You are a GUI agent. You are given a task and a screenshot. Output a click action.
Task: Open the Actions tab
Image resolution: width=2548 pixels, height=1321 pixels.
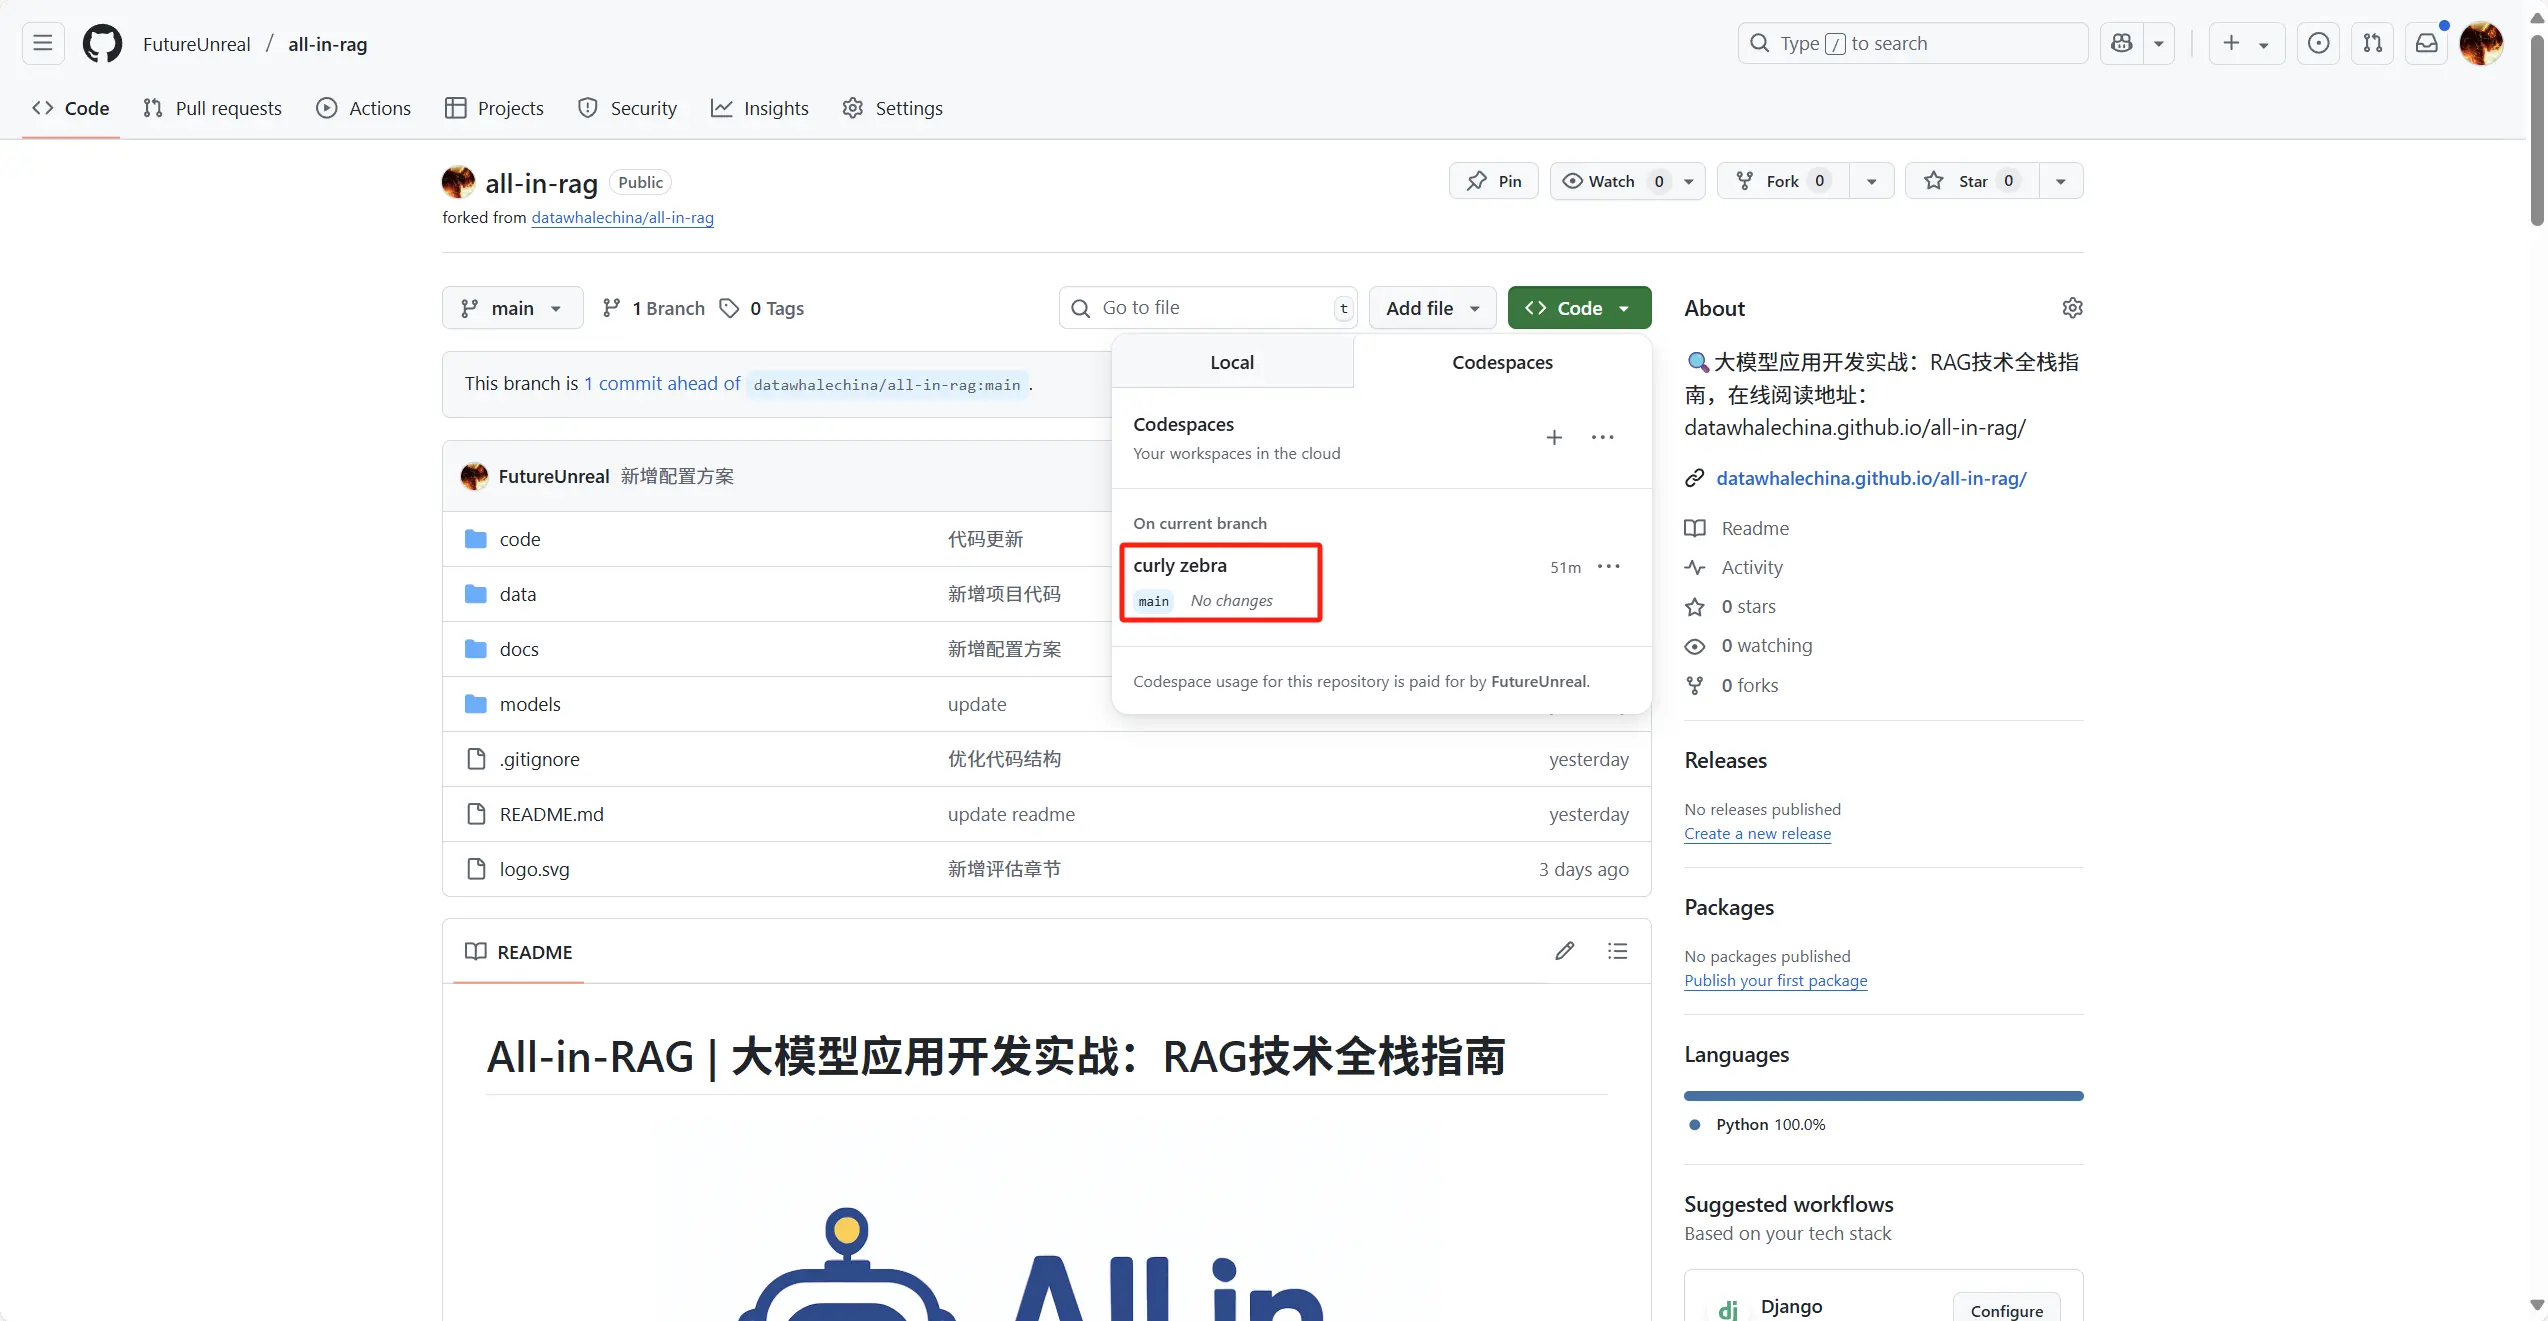(x=364, y=108)
